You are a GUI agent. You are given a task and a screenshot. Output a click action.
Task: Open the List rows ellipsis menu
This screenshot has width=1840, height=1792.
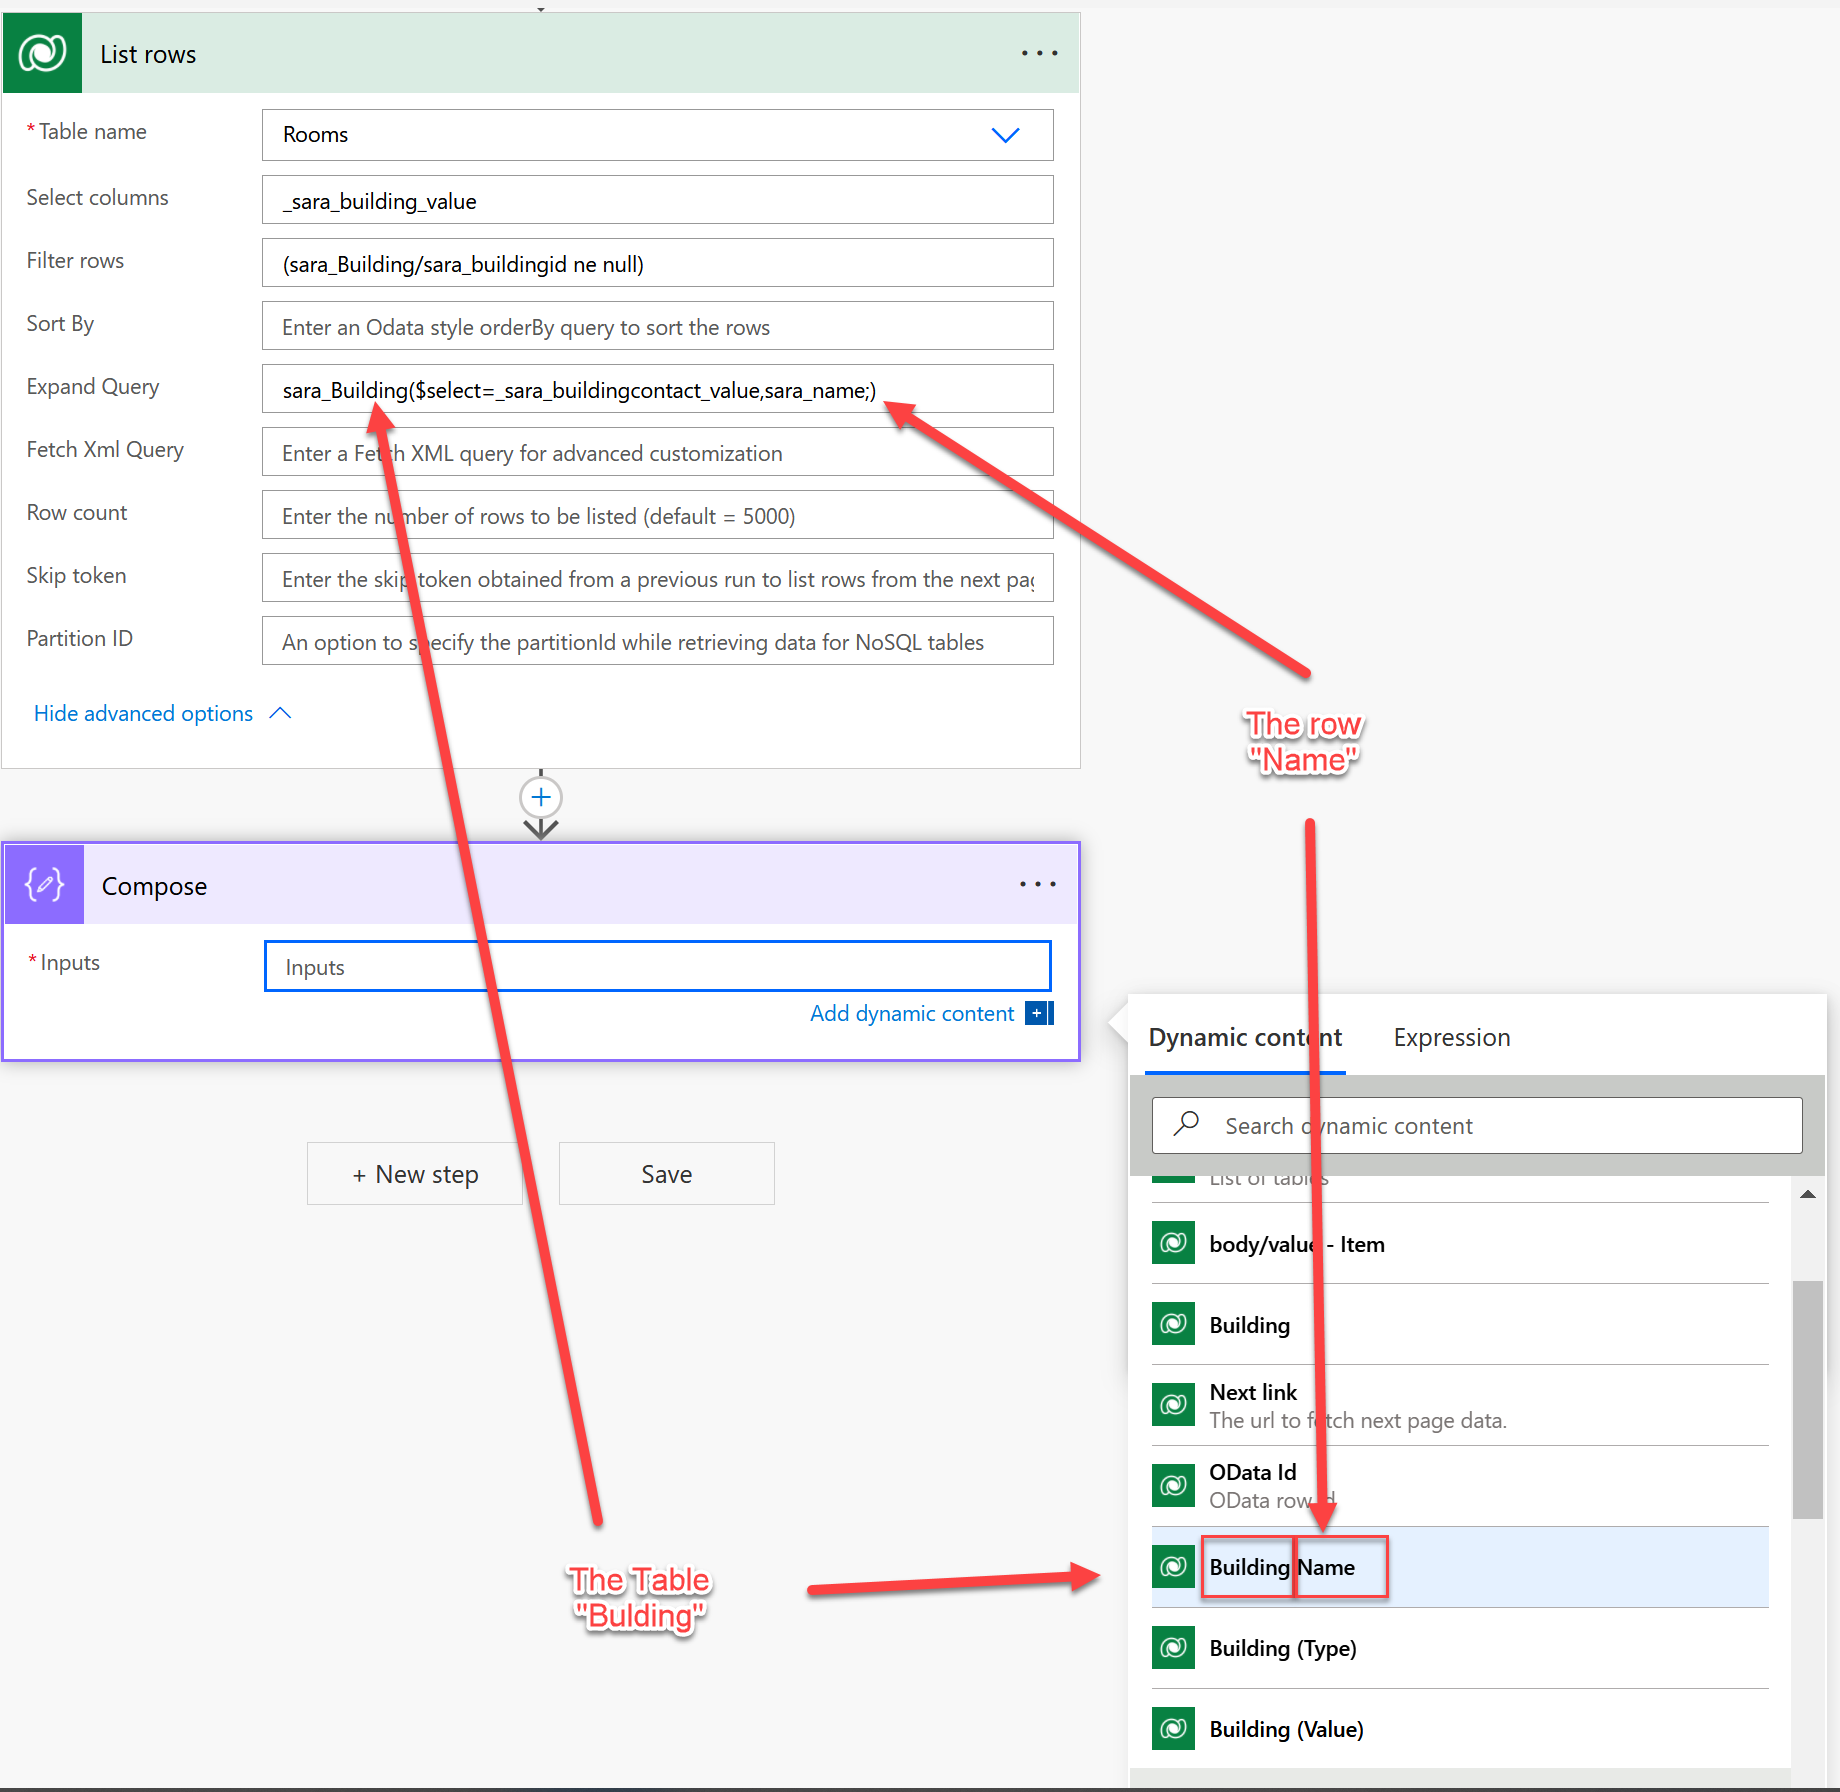pyautogui.click(x=1039, y=53)
